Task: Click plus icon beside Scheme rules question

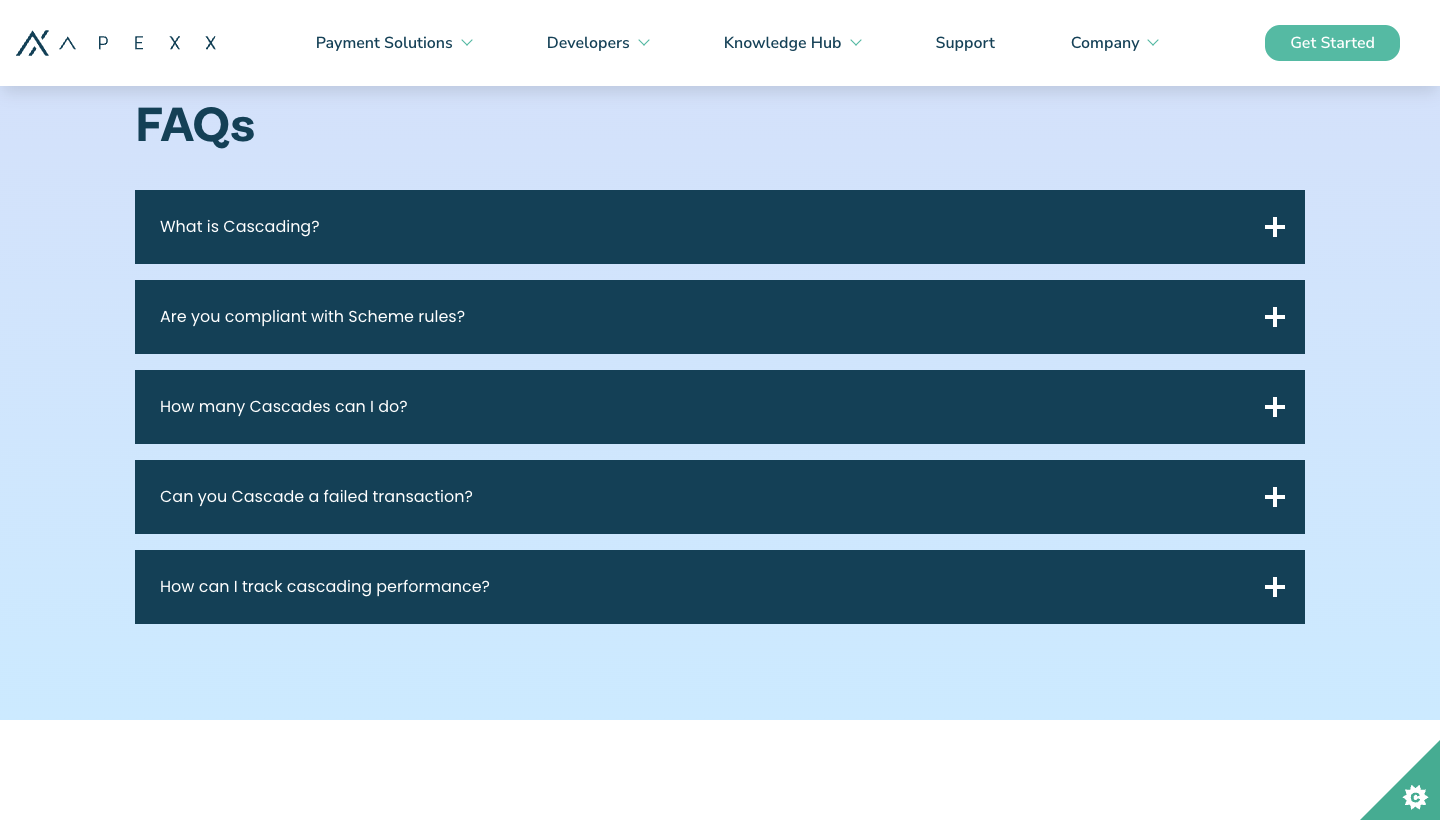Action: (1274, 317)
